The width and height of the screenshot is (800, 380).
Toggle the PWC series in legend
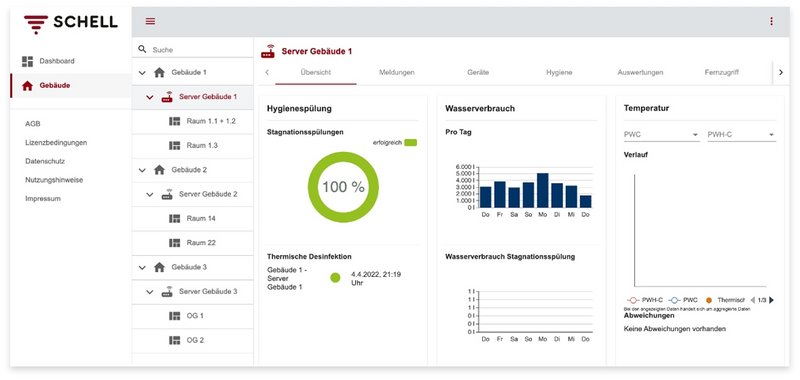[x=683, y=300]
